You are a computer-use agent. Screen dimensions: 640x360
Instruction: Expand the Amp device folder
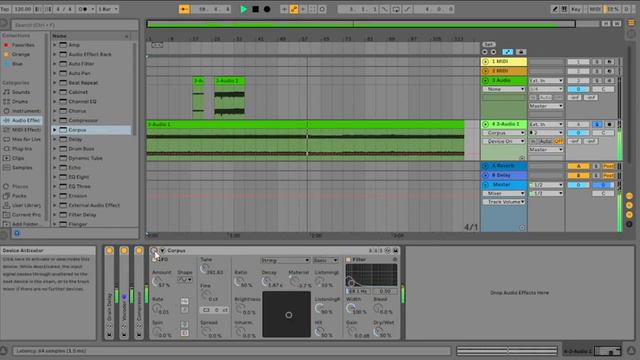(55, 45)
